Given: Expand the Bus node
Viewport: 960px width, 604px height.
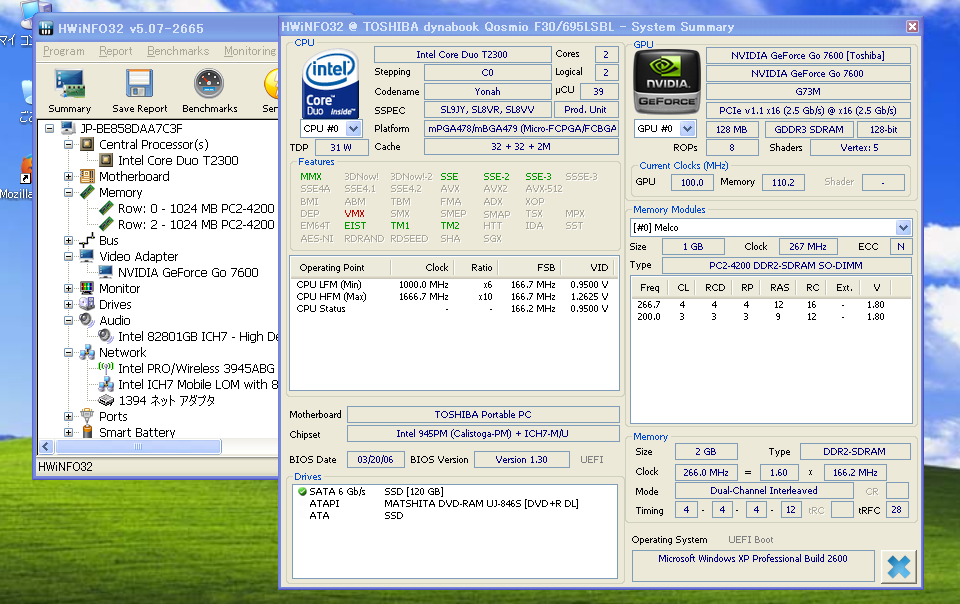Looking at the screenshot, I should [69, 240].
